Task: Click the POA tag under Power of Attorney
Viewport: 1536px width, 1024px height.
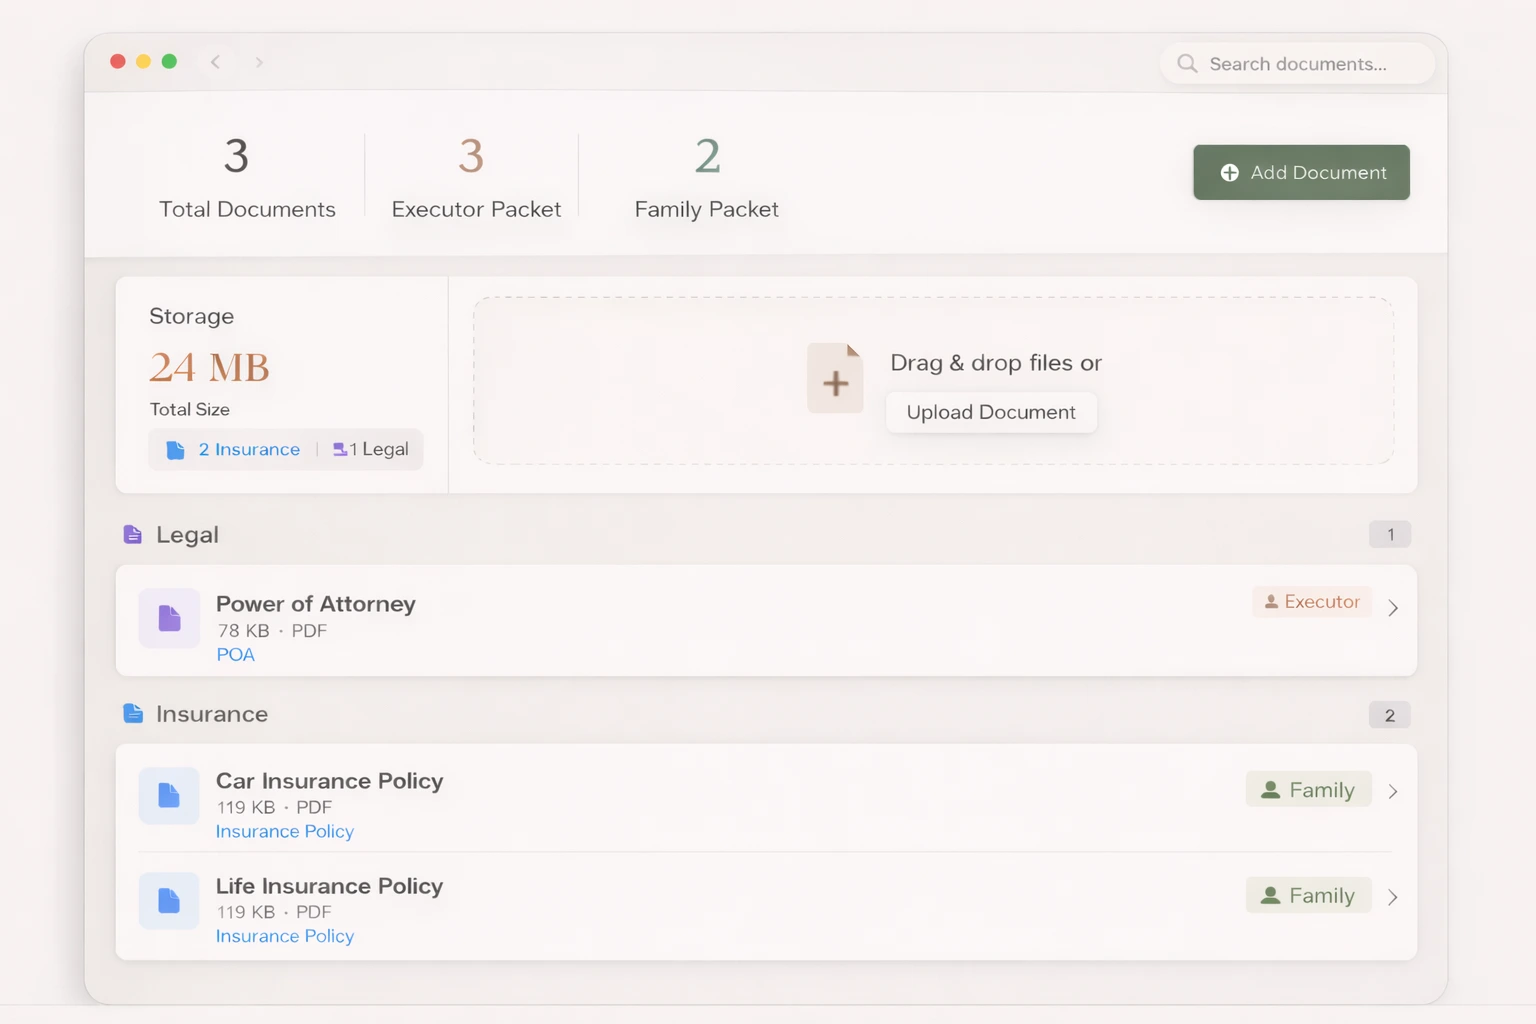Action: coord(235,654)
